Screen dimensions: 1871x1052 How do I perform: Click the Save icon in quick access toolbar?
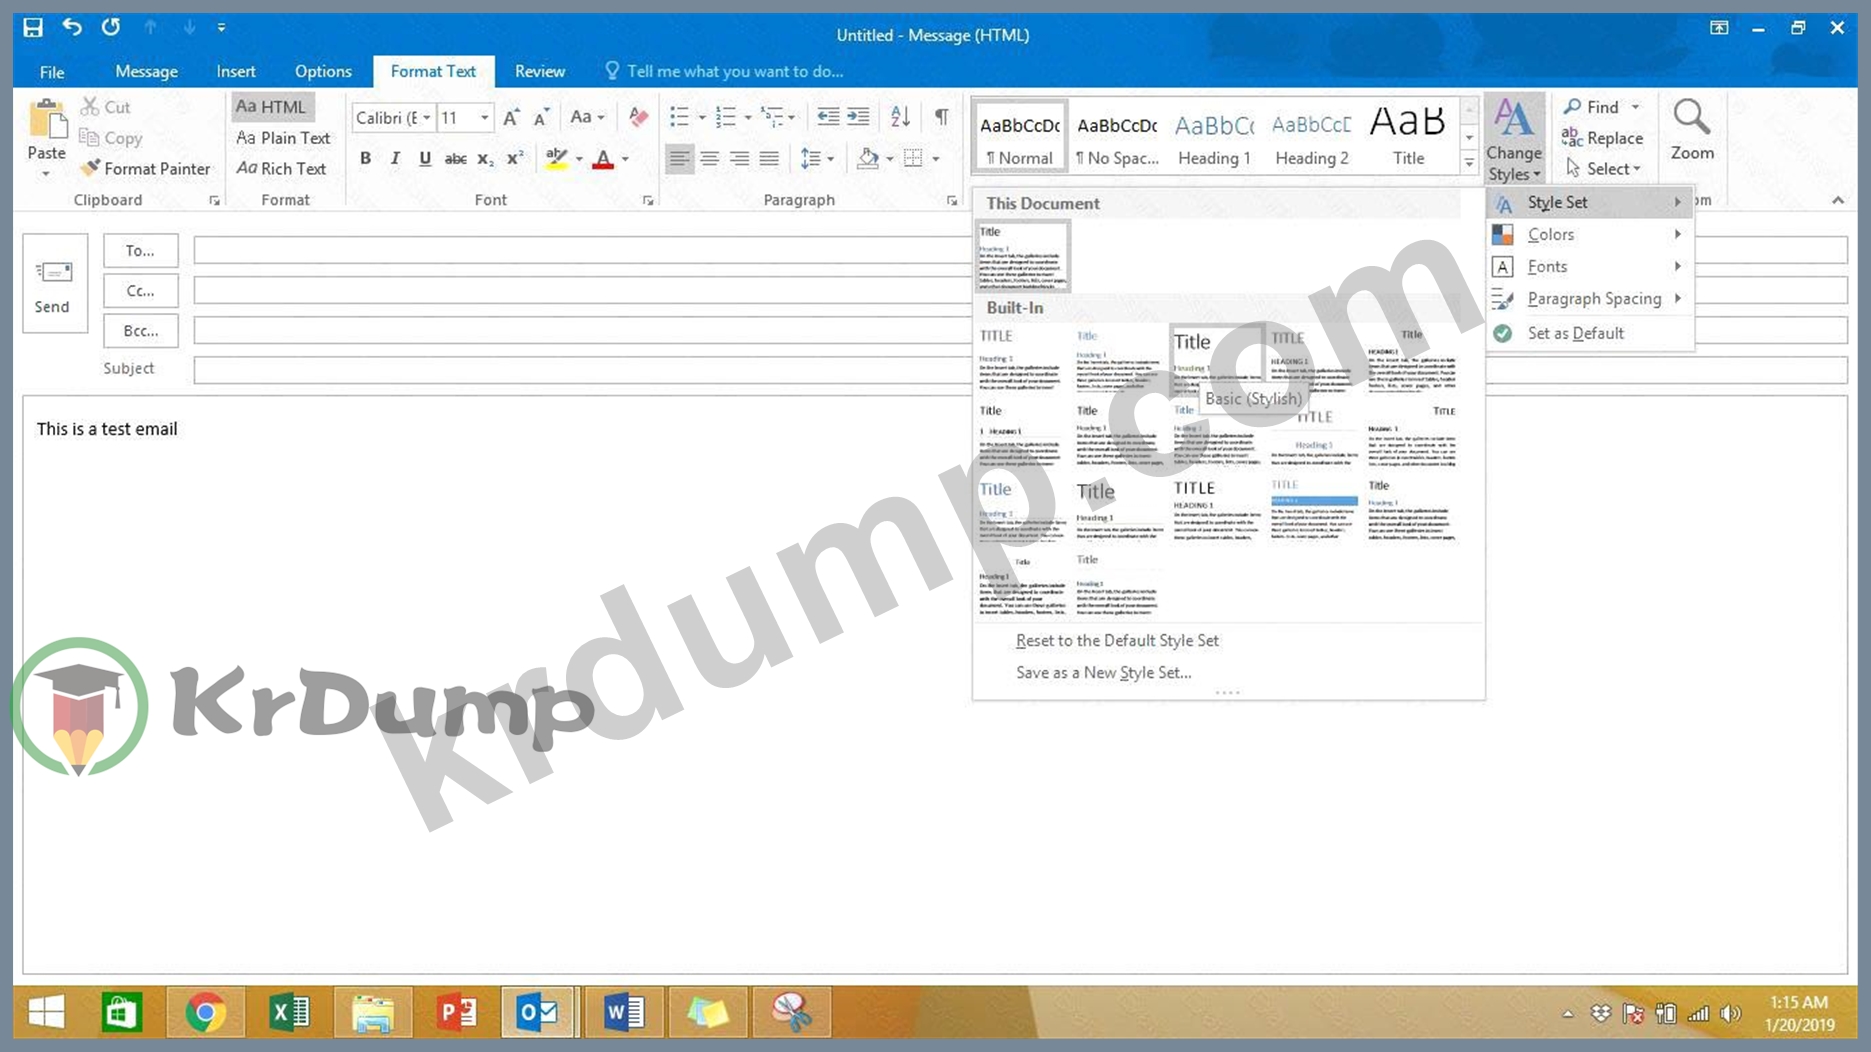[33, 27]
